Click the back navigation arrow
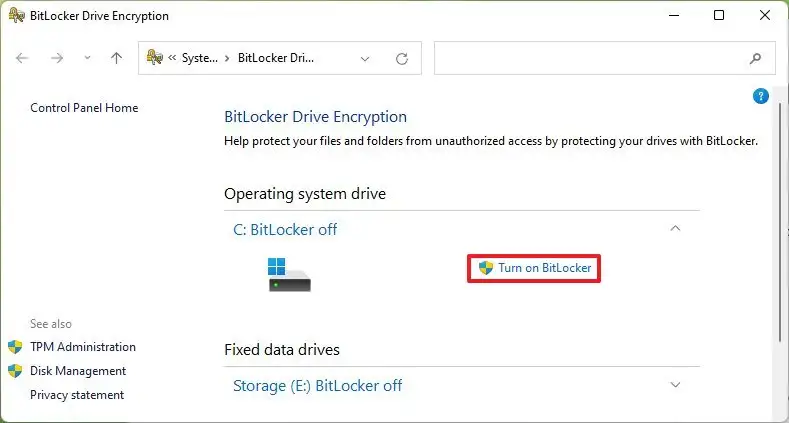Screen dimensions: 789x423 point(23,58)
